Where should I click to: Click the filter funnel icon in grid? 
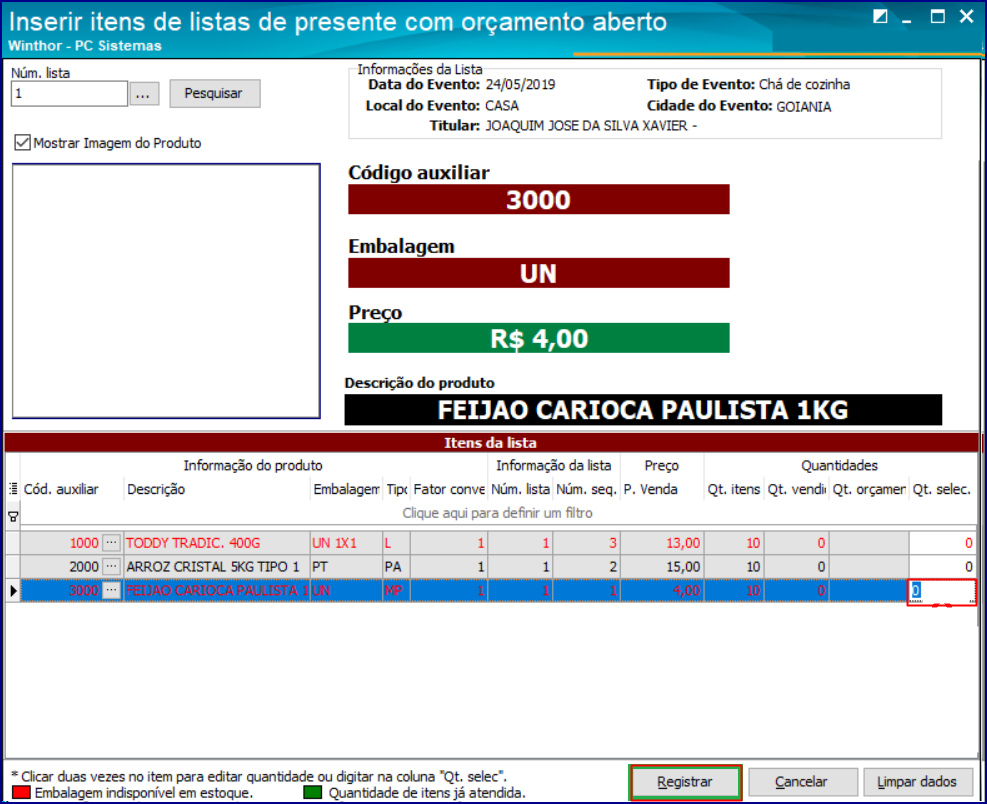point(13,516)
